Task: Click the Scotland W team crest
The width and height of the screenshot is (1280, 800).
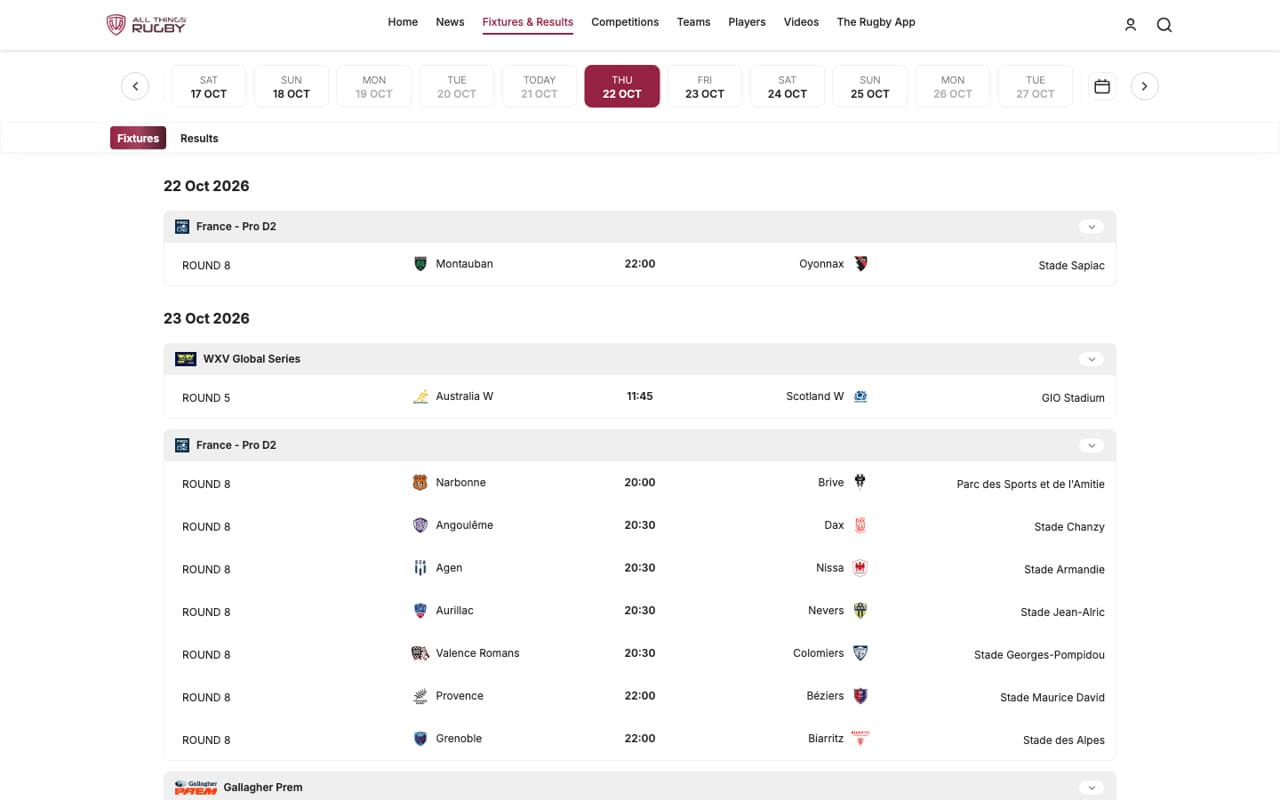Action: click(860, 396)
